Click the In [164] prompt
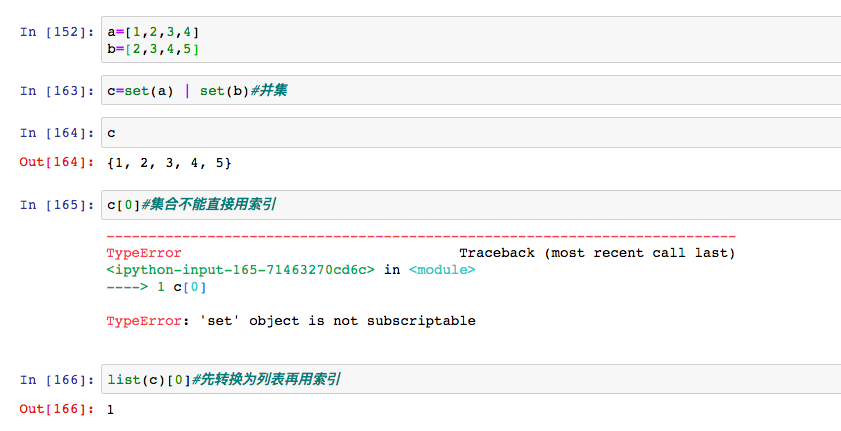The width and height of the screenshot is (841, 431). tap(56, 133)
